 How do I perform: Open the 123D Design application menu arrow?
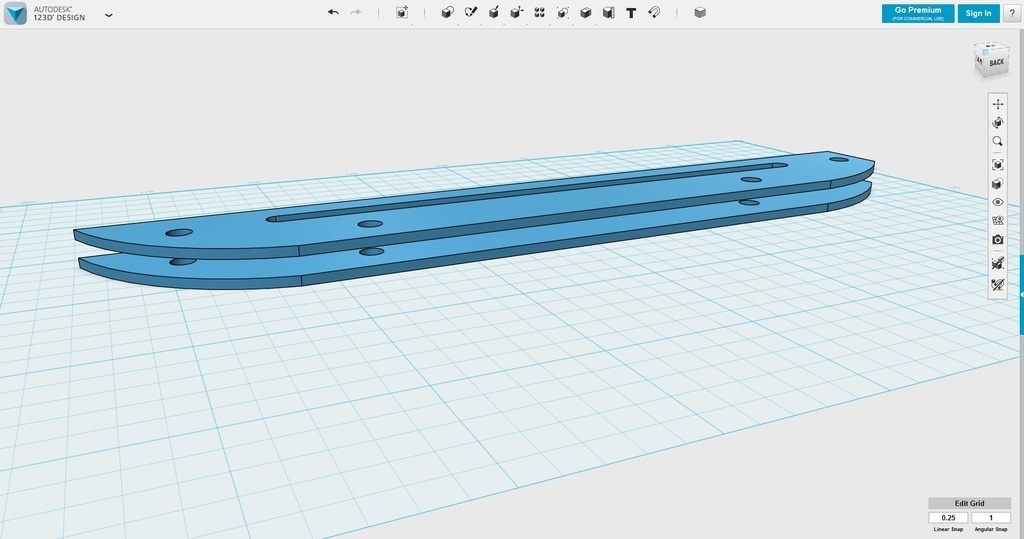tap(108, 16)
